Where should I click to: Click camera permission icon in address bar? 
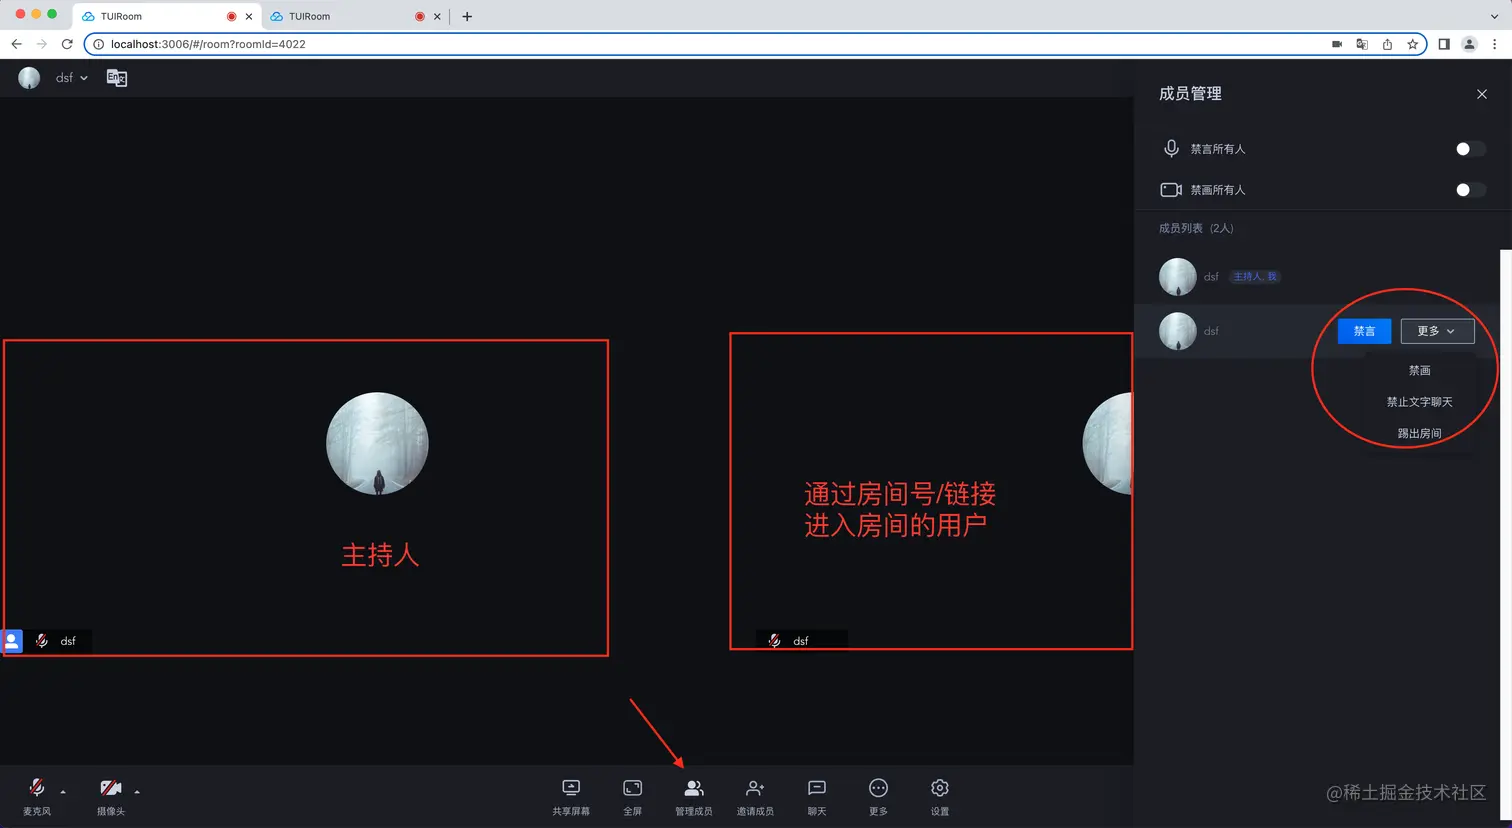tap(1337, 44)
